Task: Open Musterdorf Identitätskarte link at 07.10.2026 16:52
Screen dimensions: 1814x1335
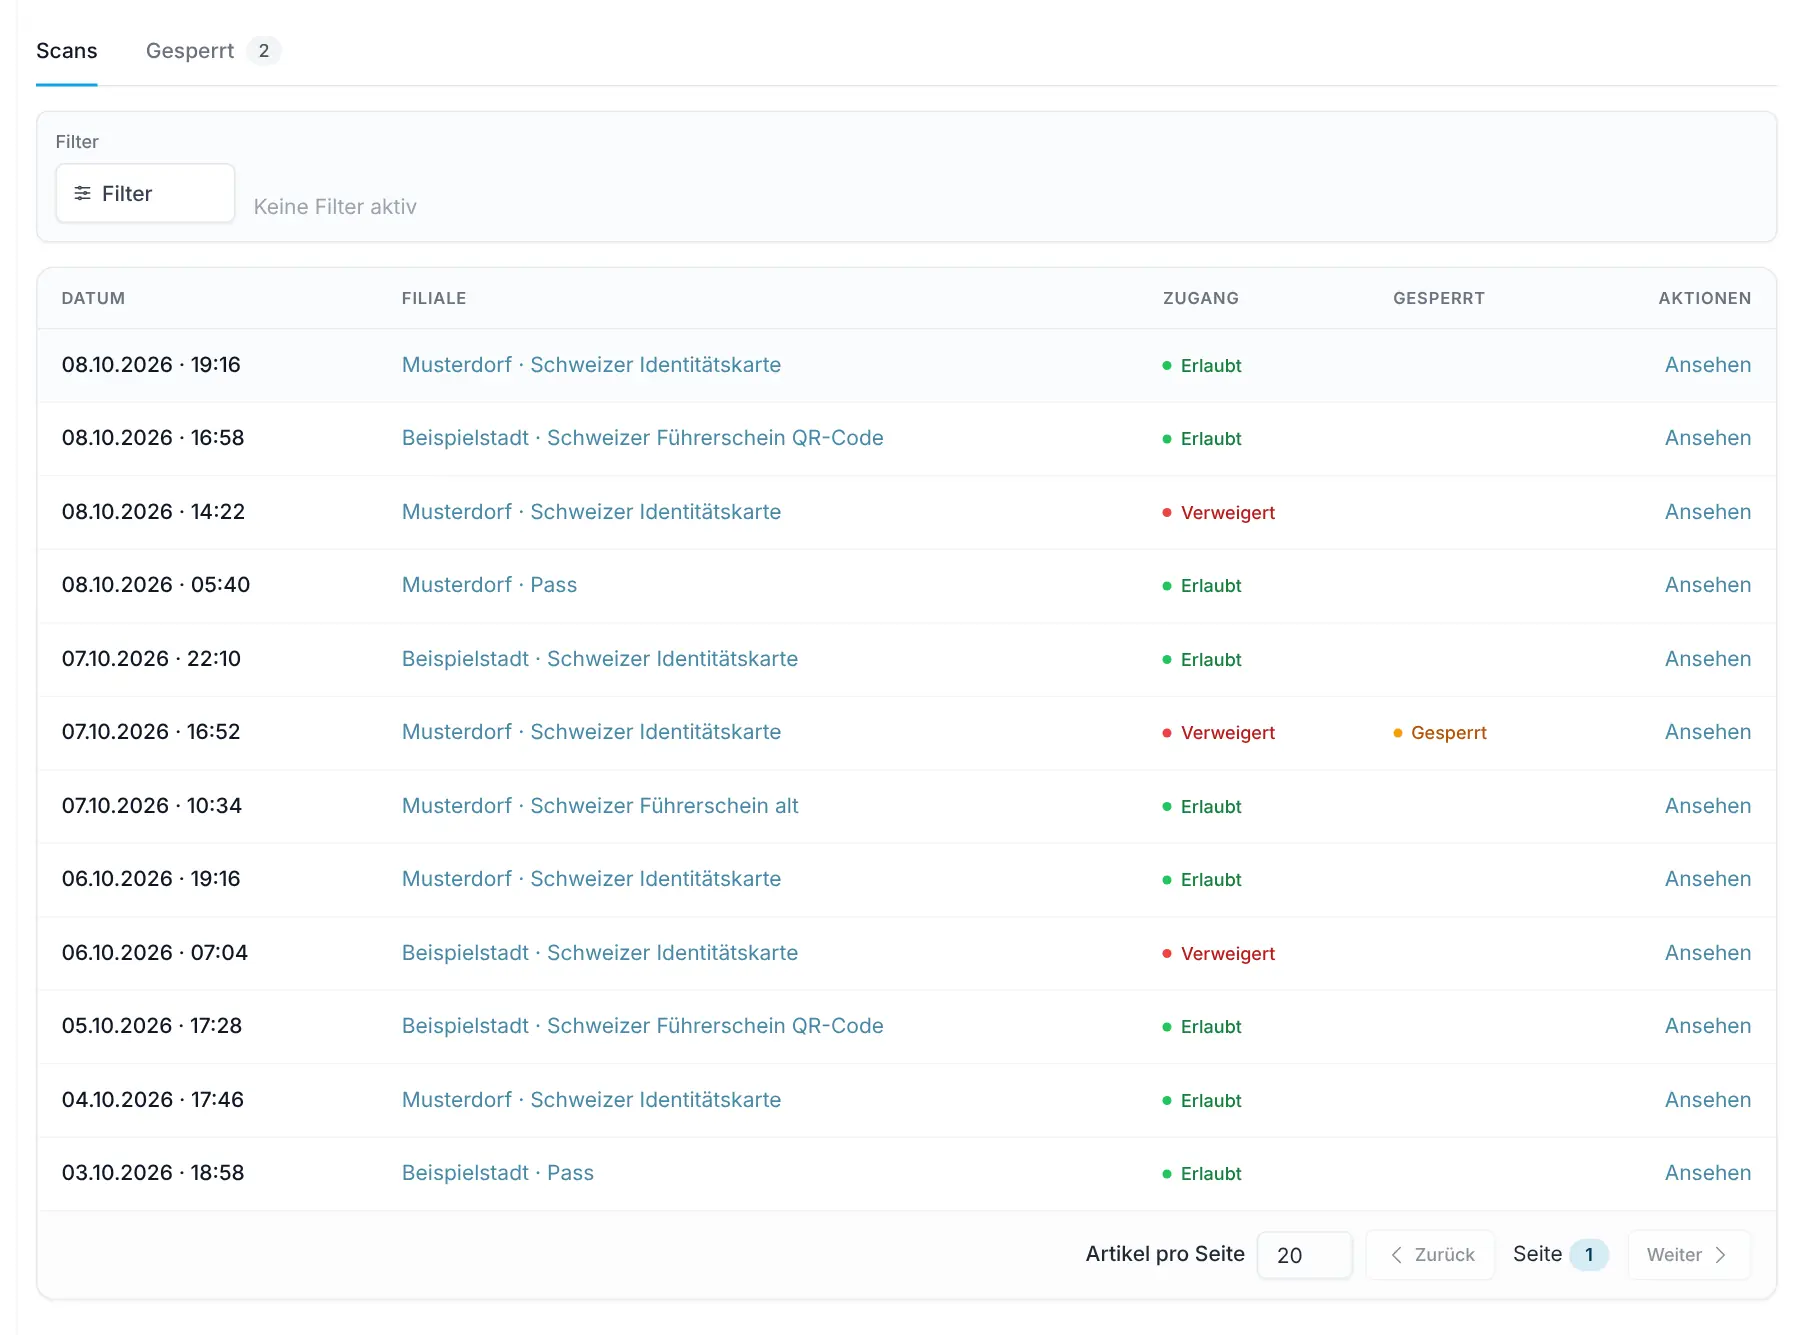Action: pyautogui.click(x=591, y=732)
